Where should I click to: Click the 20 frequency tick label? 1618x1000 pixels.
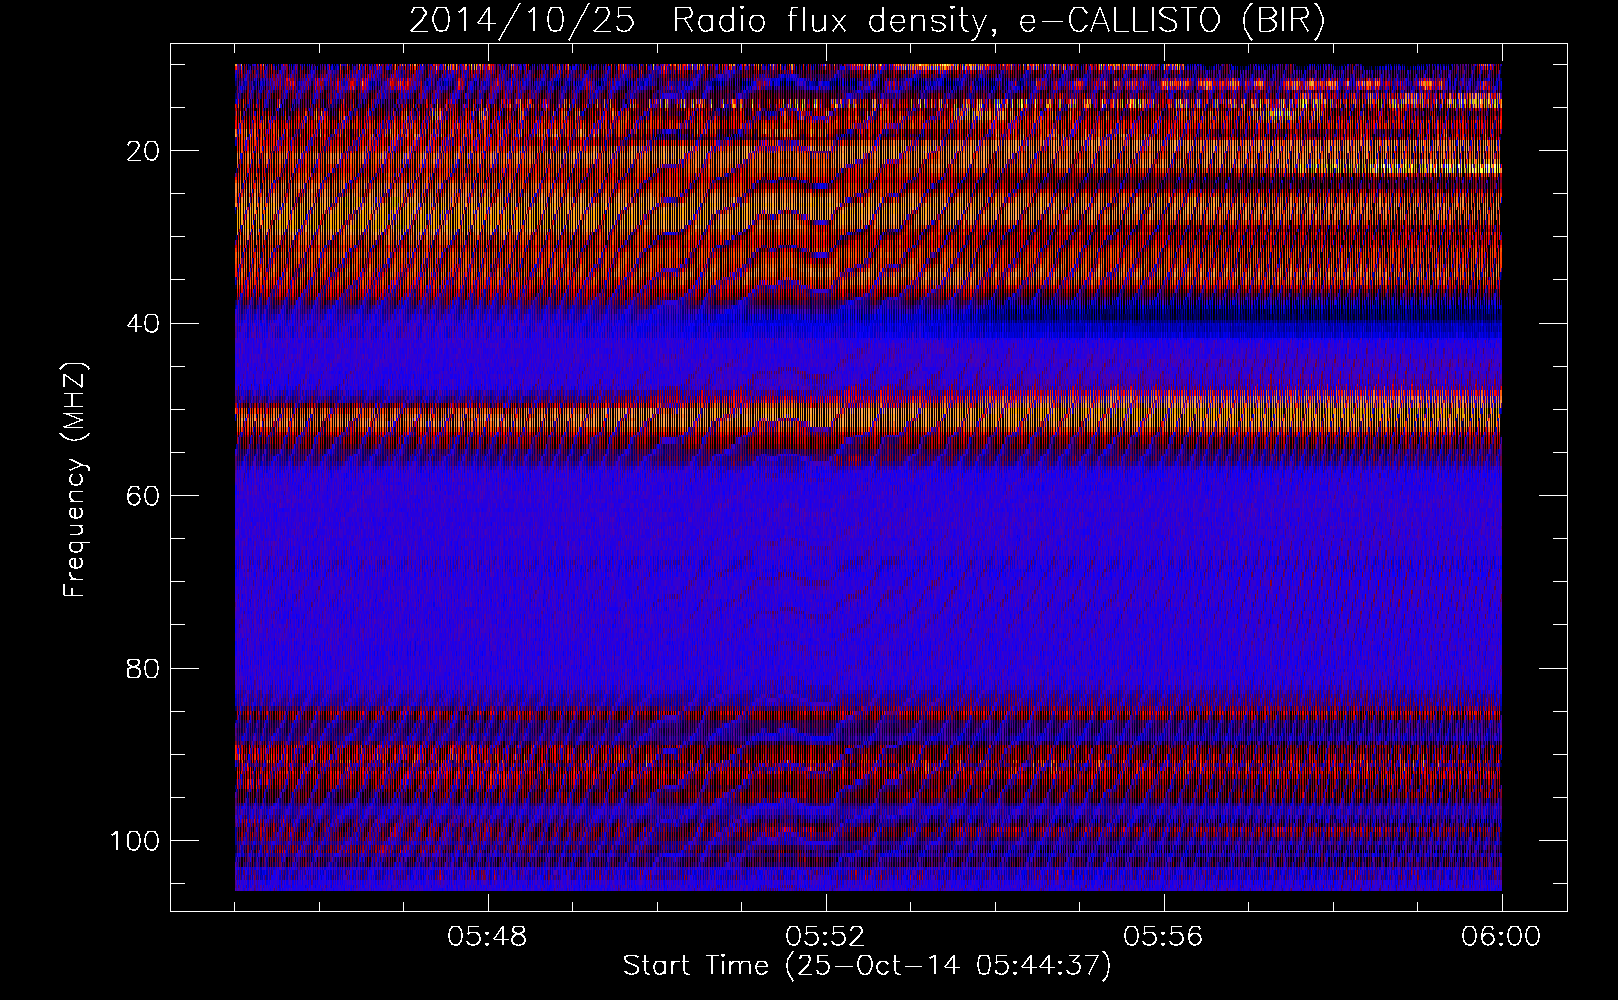tap(145, 151)
